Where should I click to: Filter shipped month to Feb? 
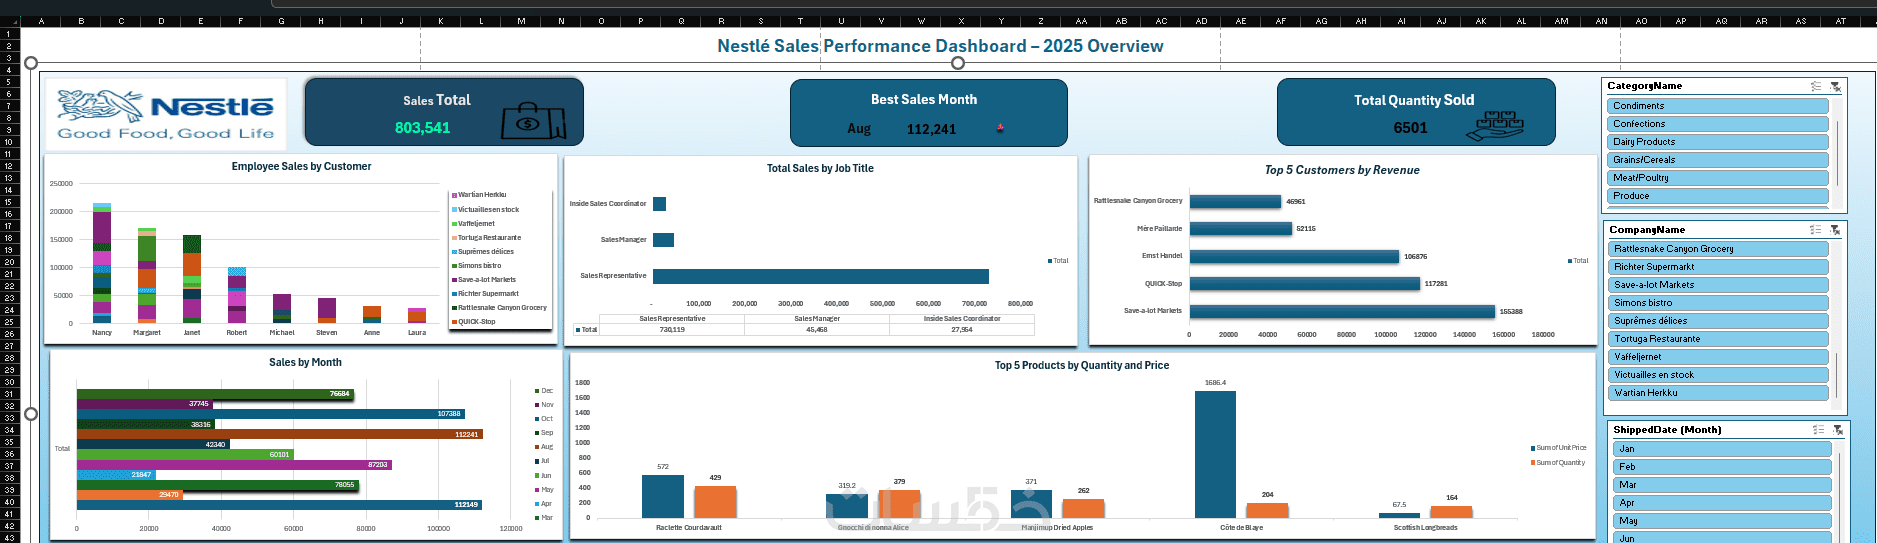pos(1721,467)
